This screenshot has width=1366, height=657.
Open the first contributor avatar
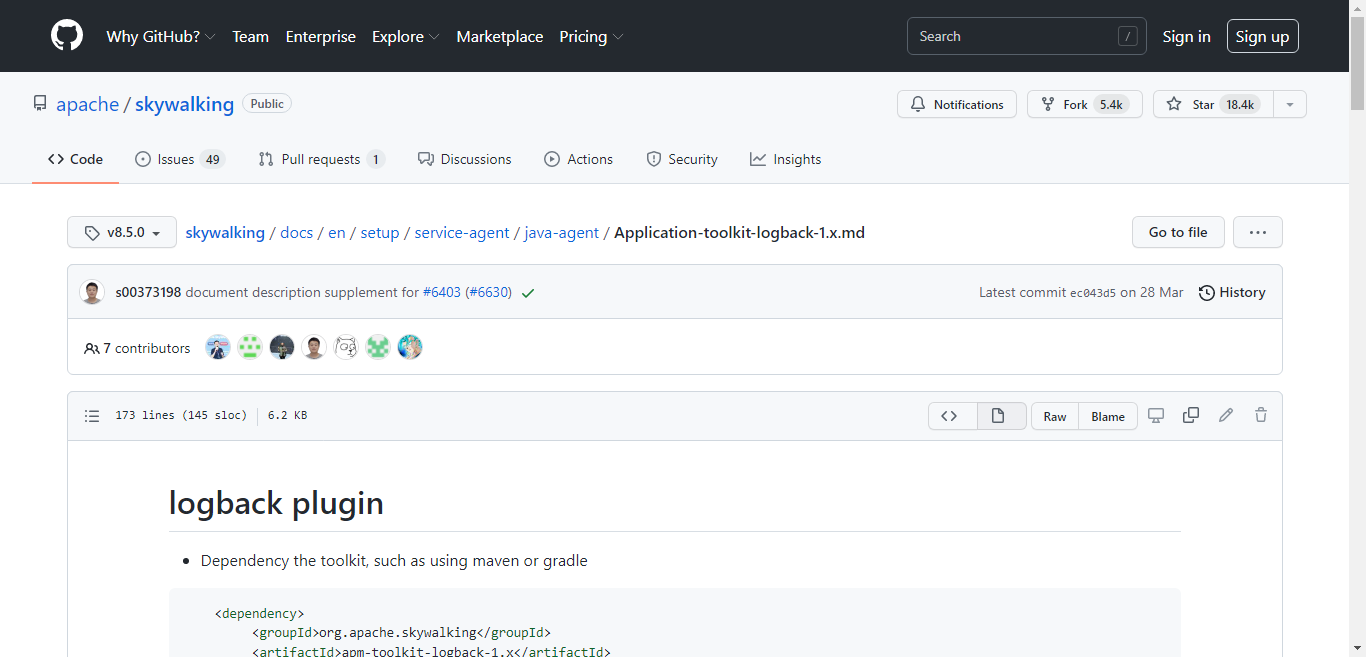(218, 347)
